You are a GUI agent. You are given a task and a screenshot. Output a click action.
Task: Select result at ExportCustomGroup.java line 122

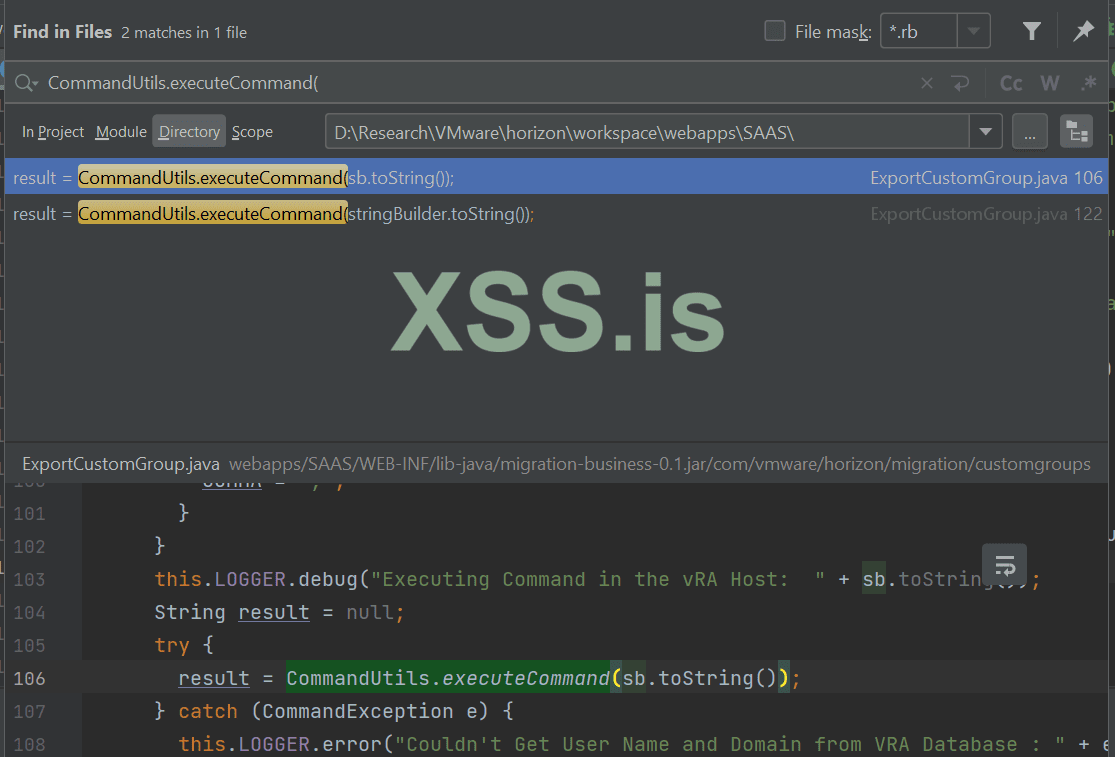[557, 214]
